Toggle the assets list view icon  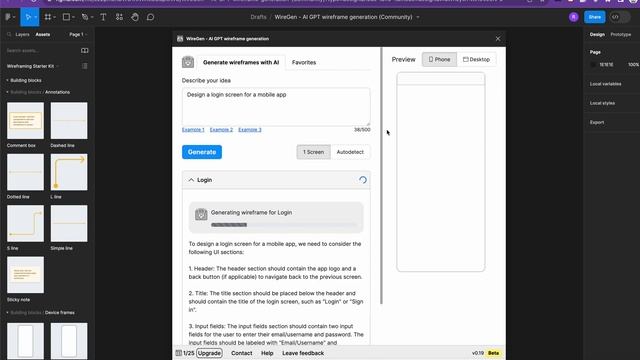click(84, 66)
